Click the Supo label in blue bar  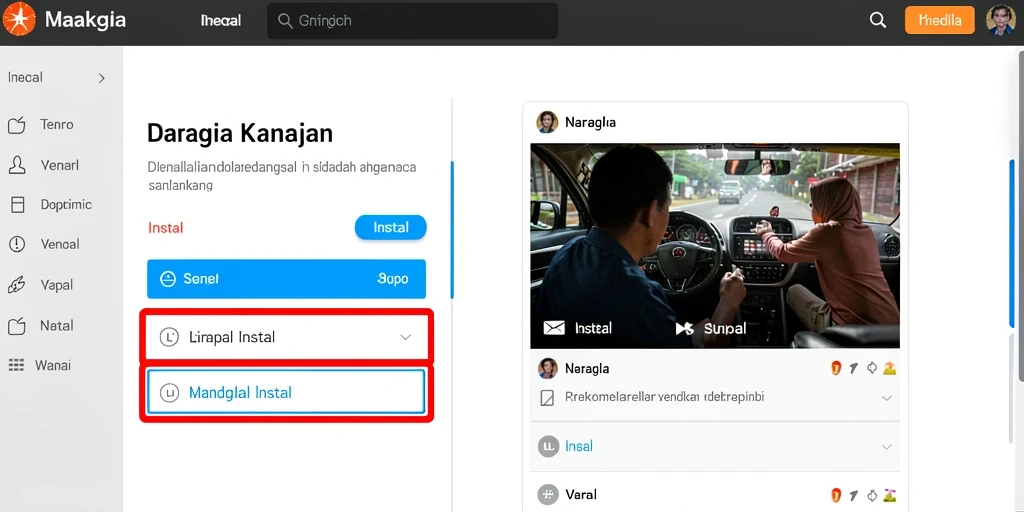coord(393,279)
